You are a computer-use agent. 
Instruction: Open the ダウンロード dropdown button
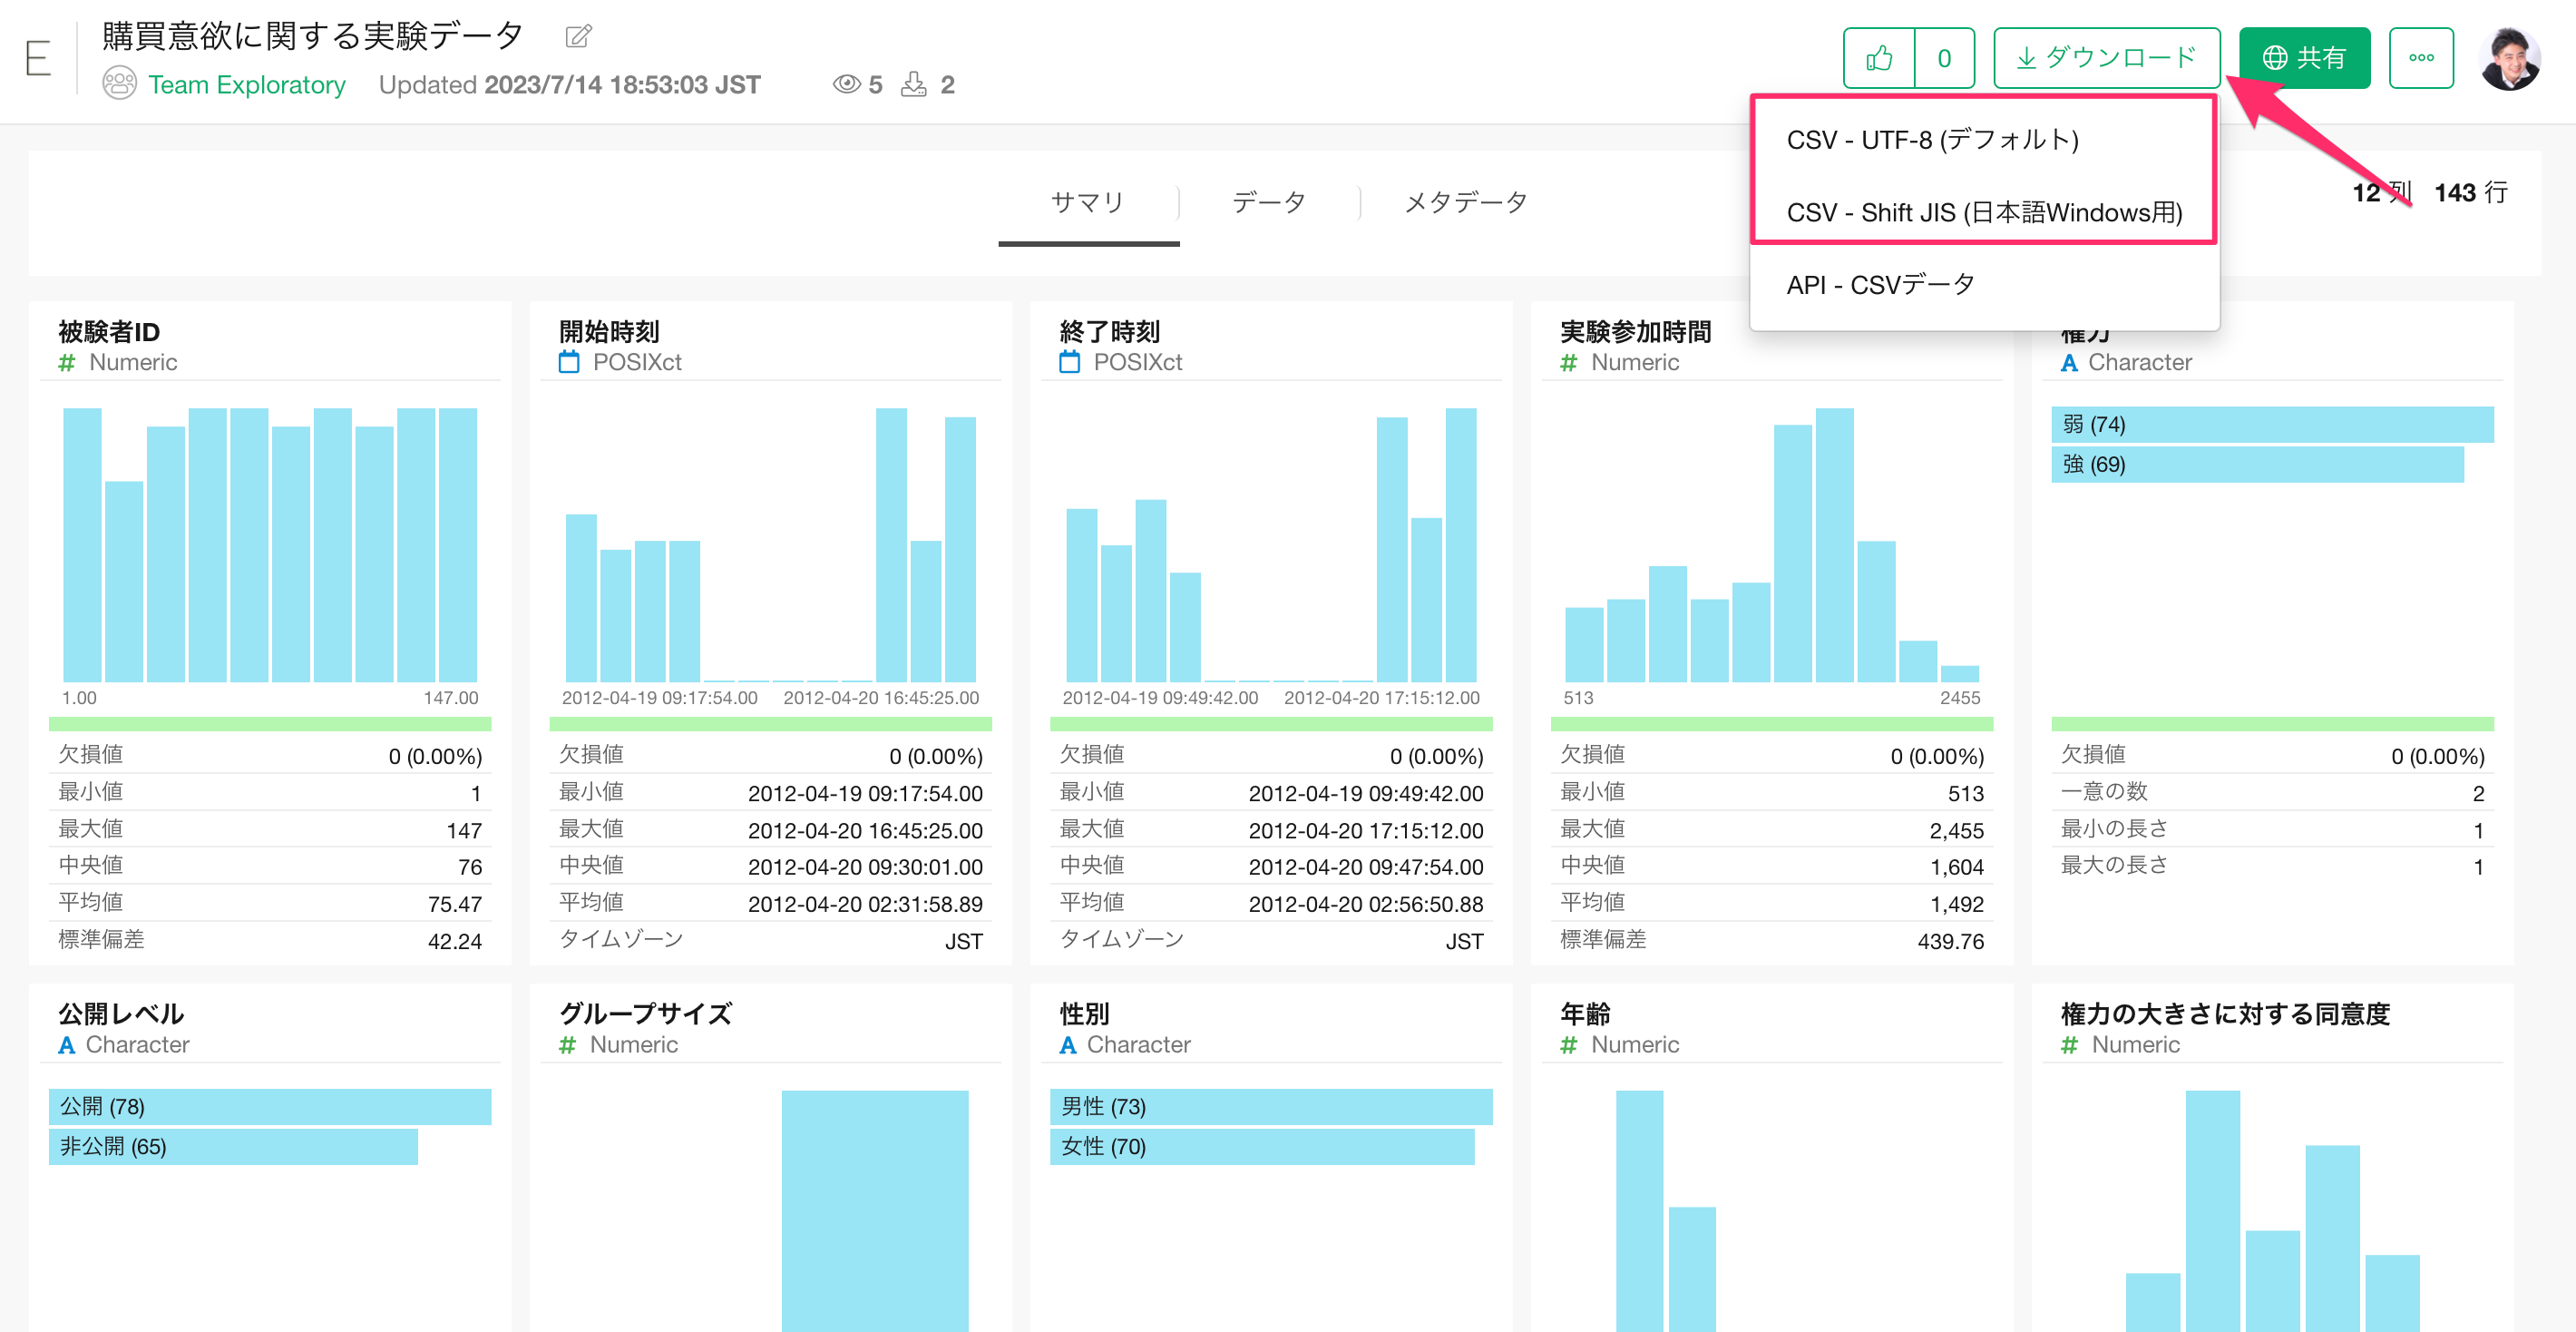tap(2106, 58)
